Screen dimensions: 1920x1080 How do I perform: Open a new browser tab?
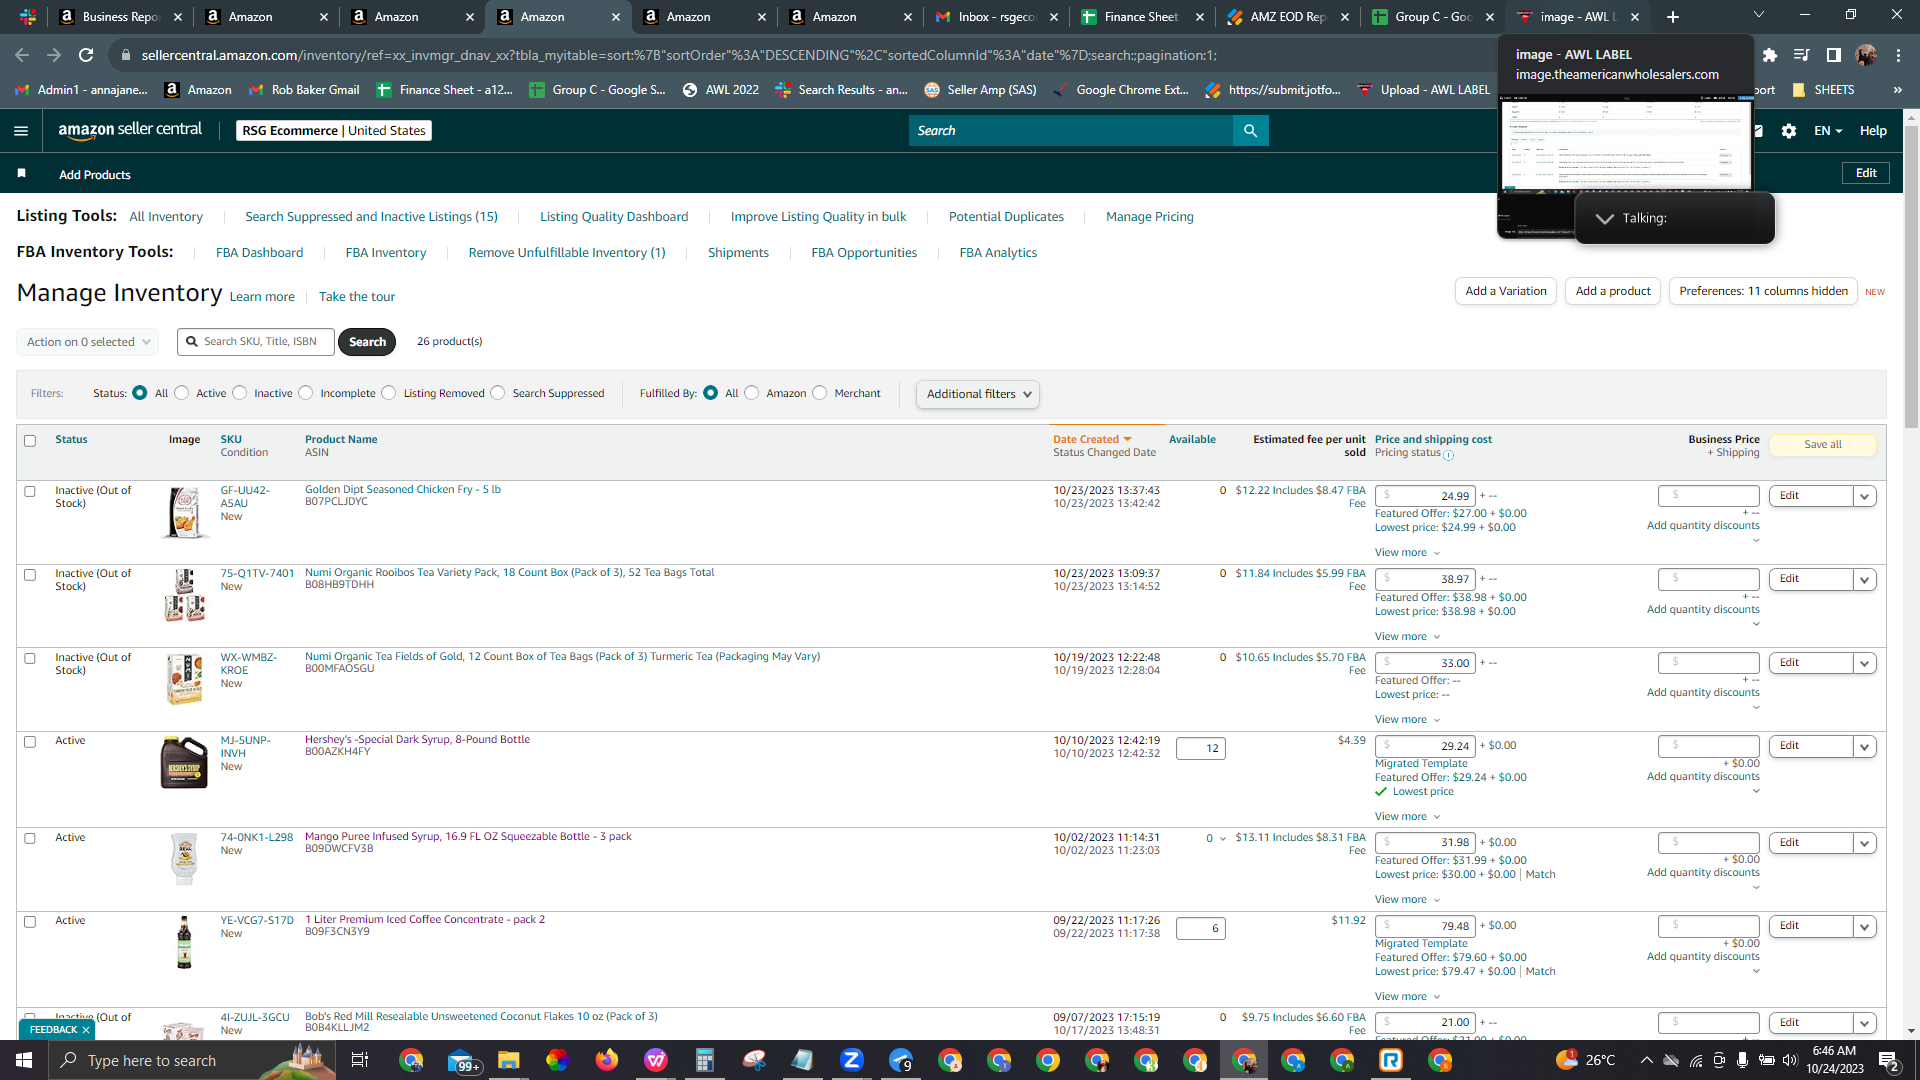click(x=1673, y=17)
